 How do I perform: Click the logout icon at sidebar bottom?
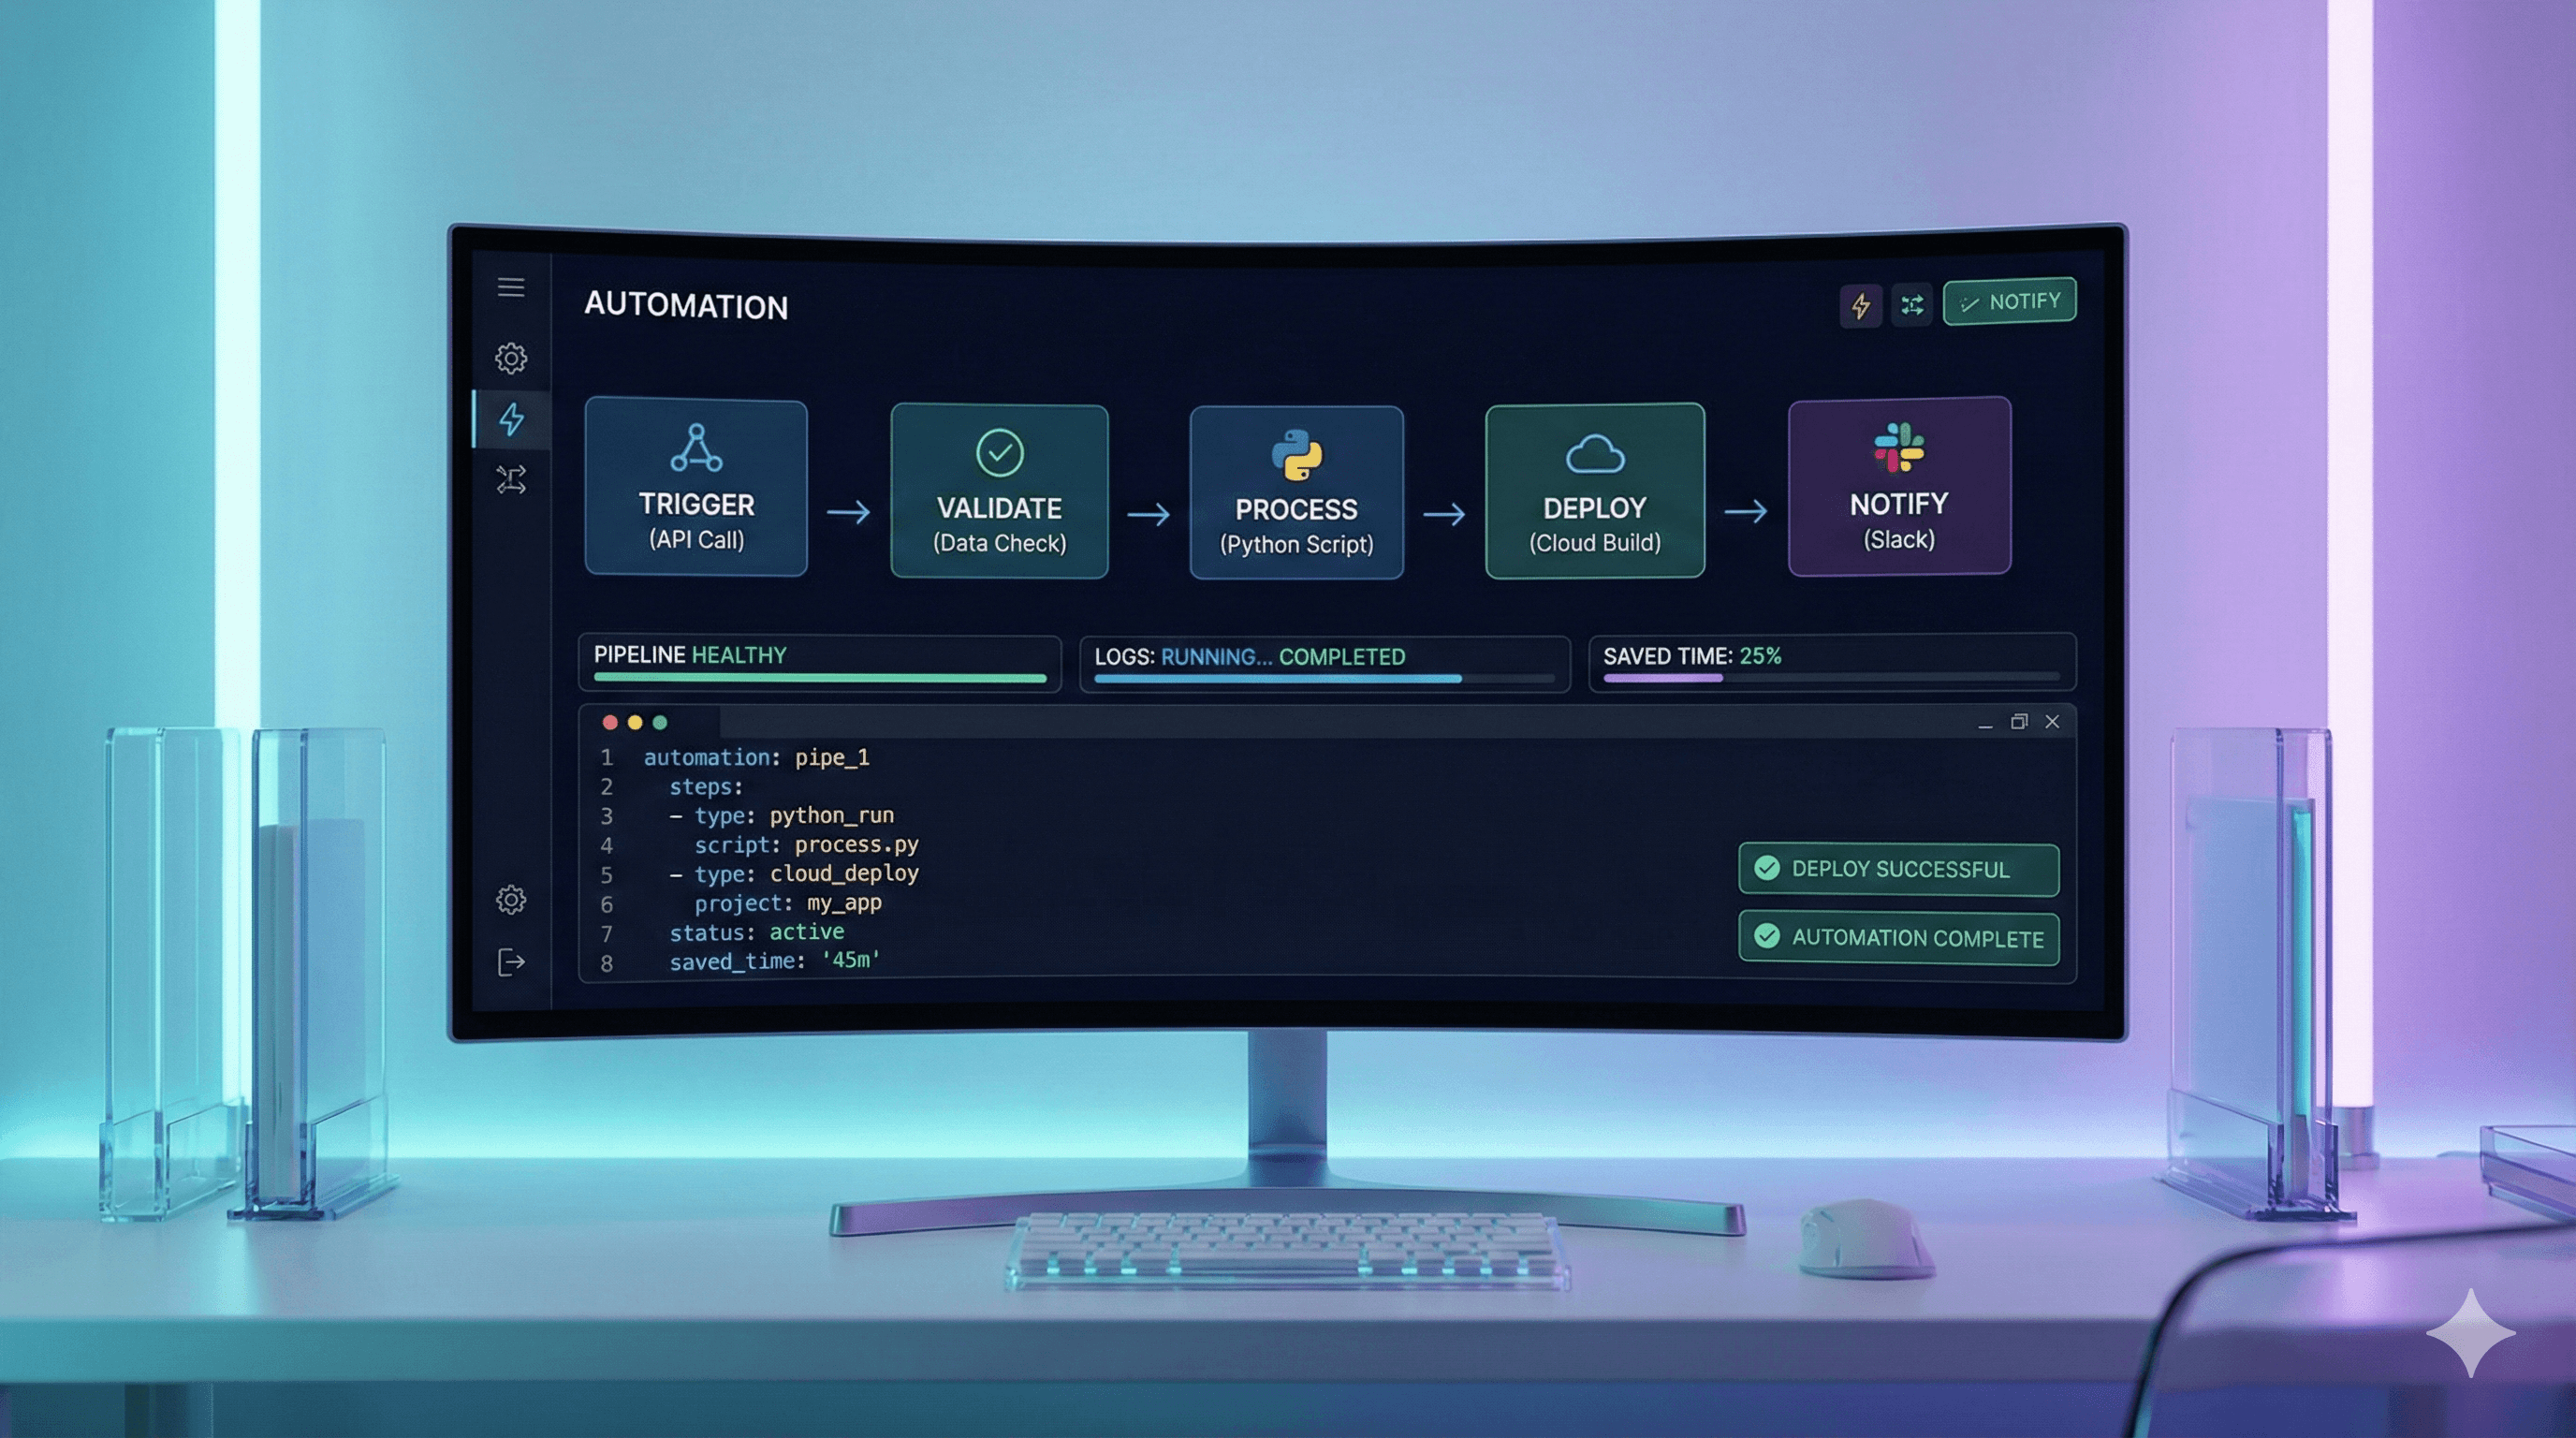511,962
